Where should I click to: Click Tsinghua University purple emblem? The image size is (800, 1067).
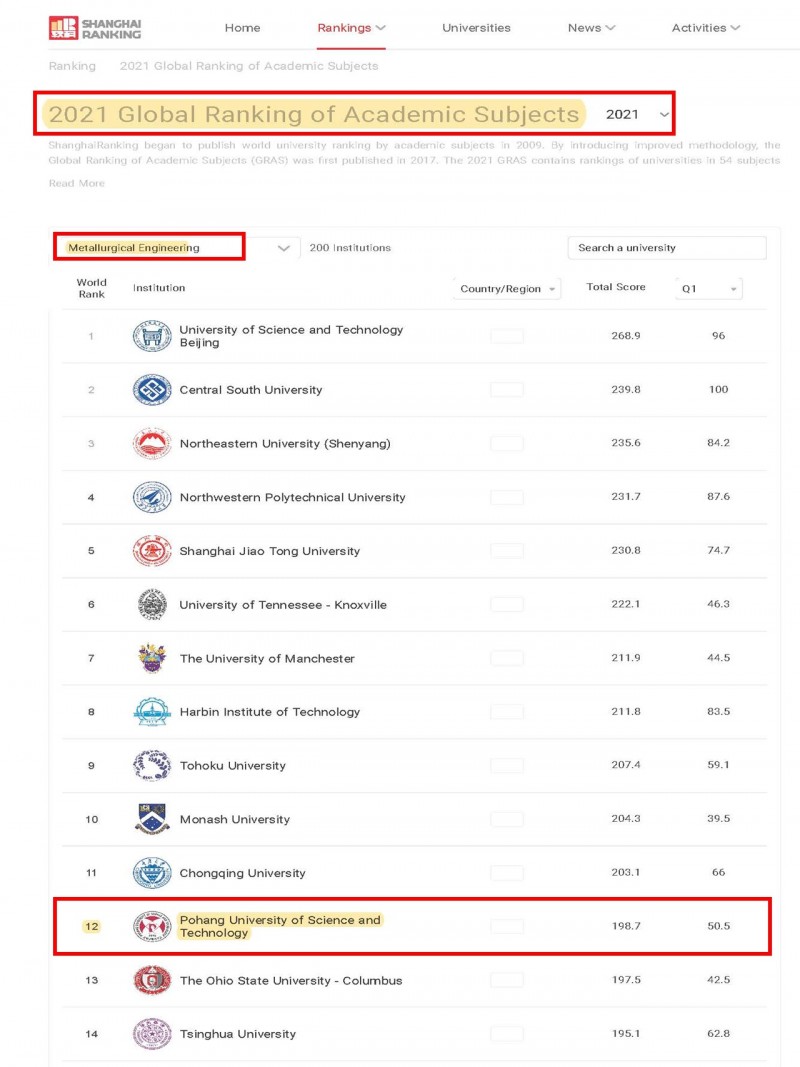[x=152, y=1034]
